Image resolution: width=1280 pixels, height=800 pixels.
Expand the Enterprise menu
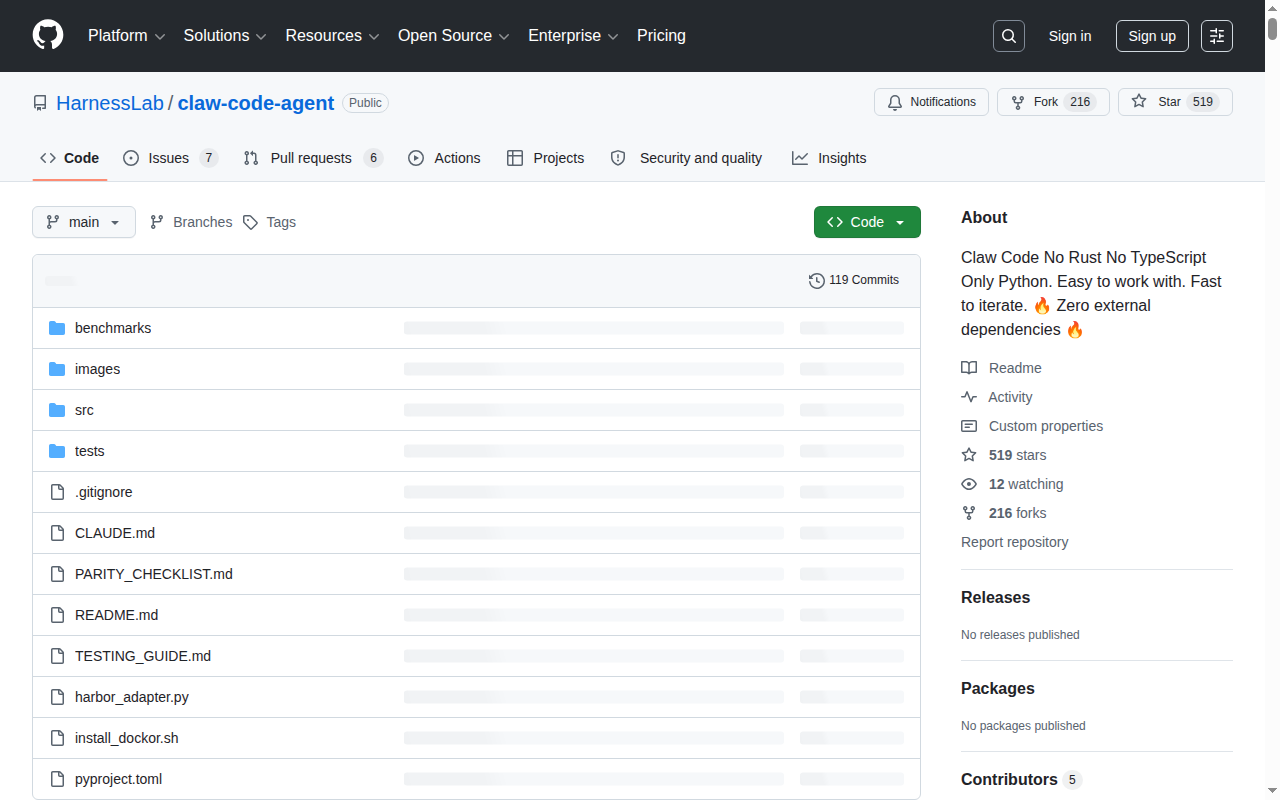click(x=573, y=36)
